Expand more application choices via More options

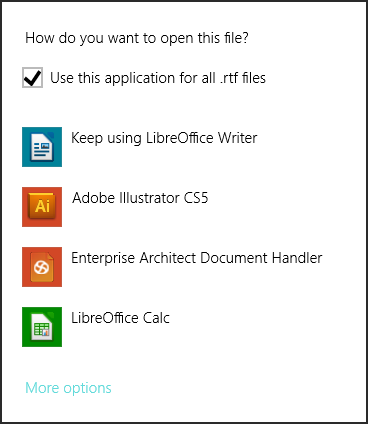pyautogui.click(x=68, y=388)
